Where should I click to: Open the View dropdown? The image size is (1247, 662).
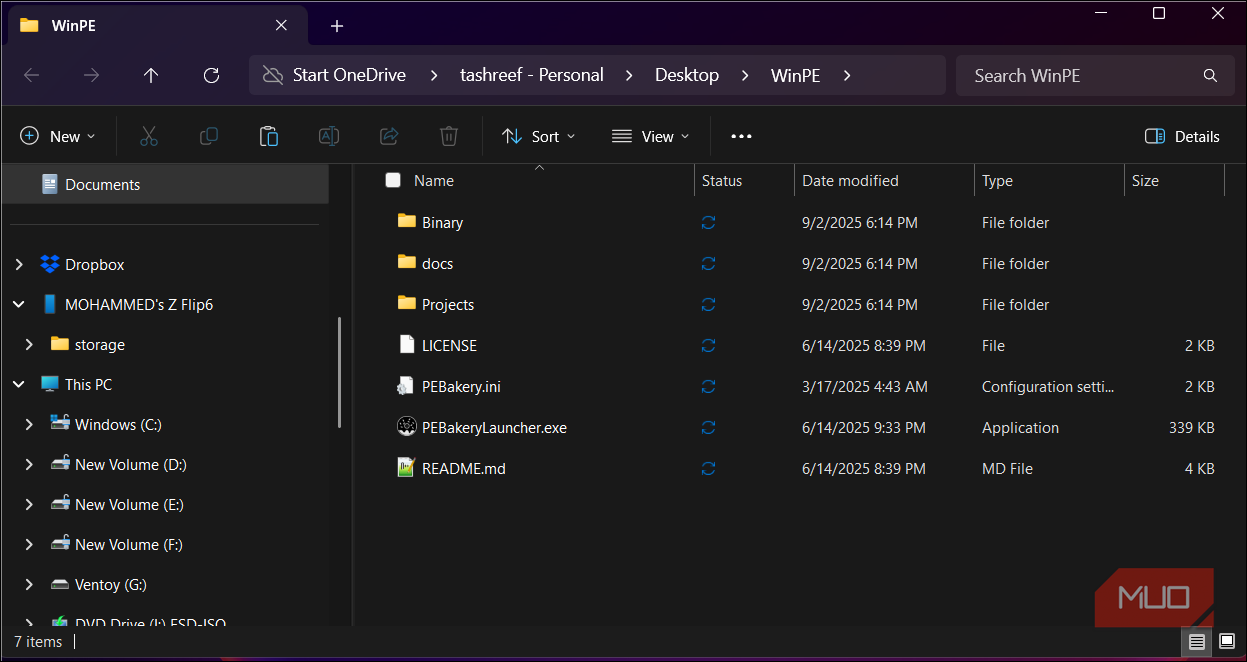[x=651, y=136]
